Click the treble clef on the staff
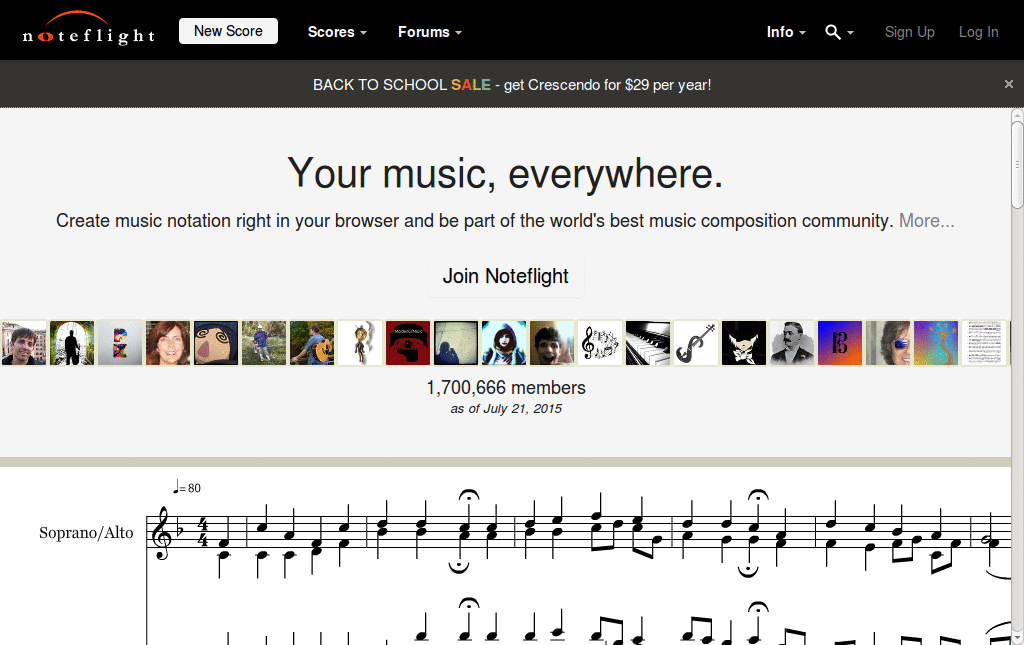The height and width of the screenshot is (645, 1024). [x=161, y=533]
